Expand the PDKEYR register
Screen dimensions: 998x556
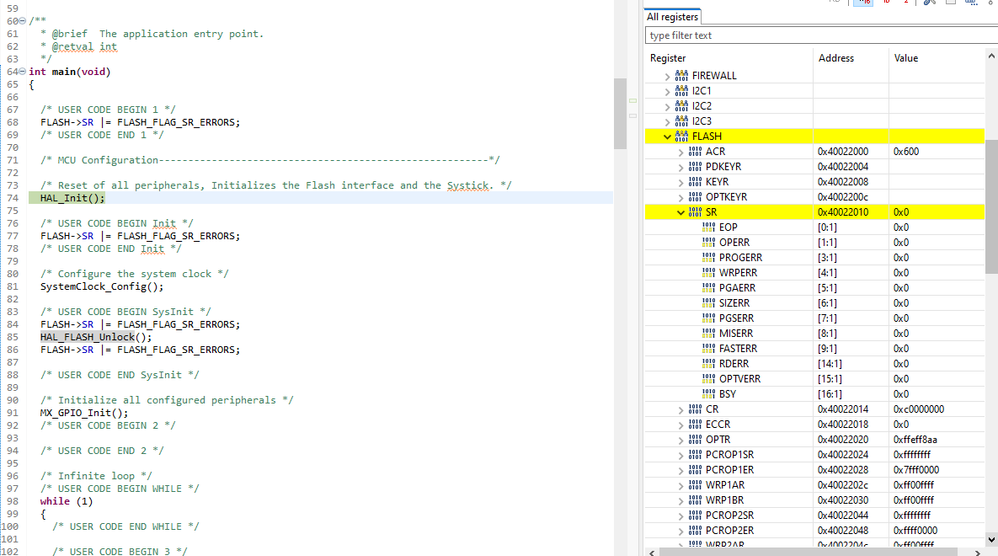680,167
